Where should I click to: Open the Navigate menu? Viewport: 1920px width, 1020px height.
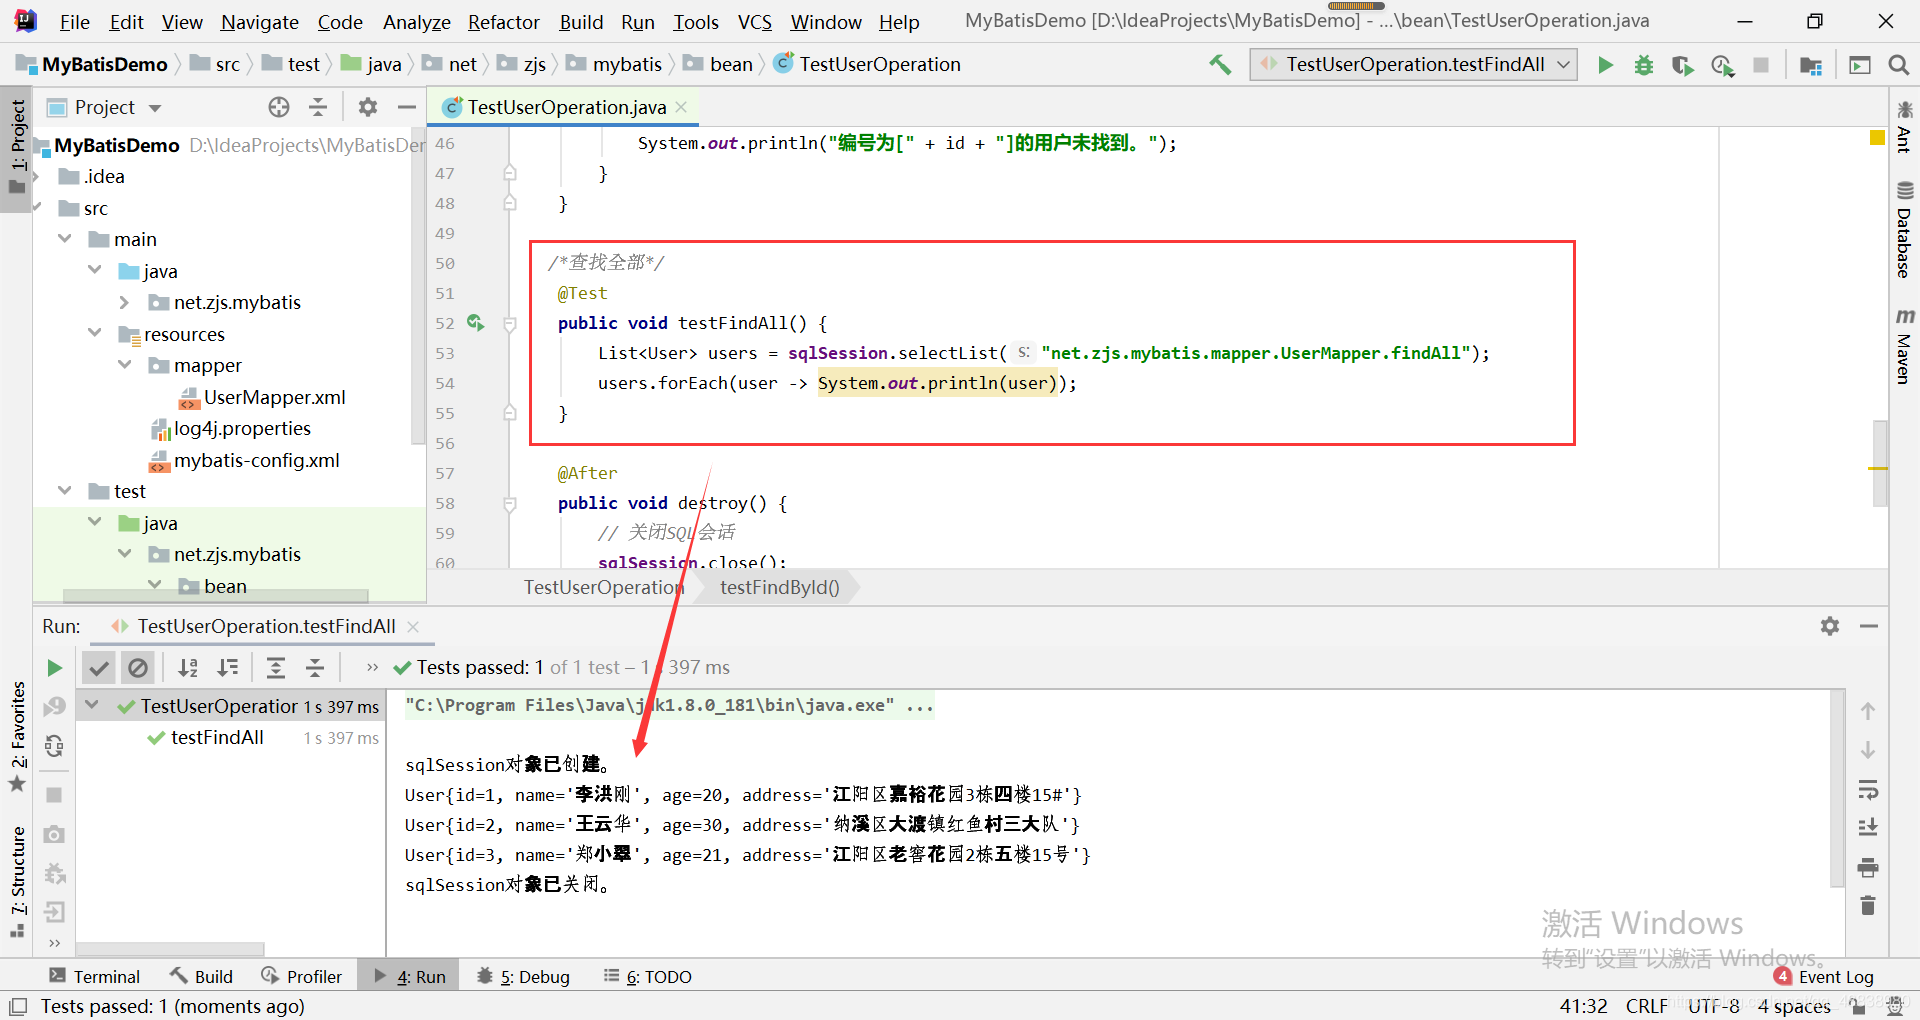pyautogui.click(x=260, y=22)
